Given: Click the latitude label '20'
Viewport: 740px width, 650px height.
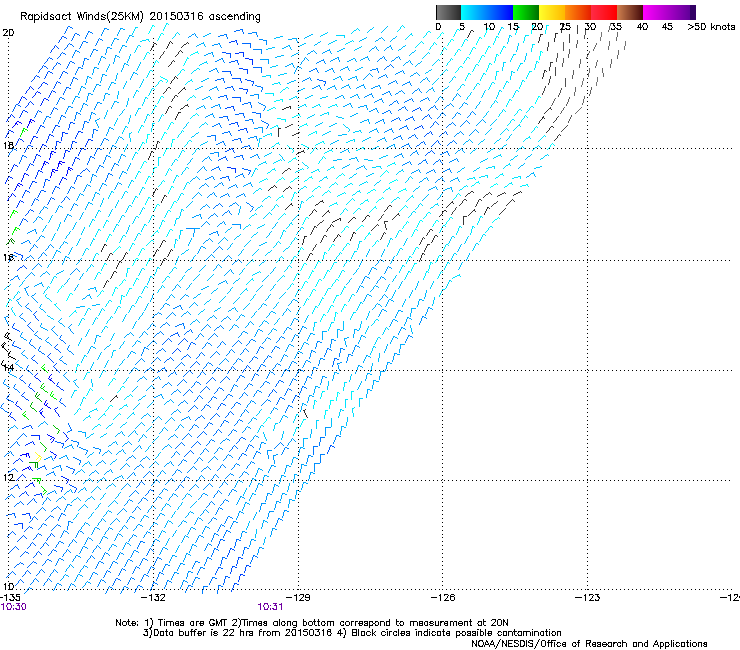Looking at the screenshot, I should (x=8, y=33).
